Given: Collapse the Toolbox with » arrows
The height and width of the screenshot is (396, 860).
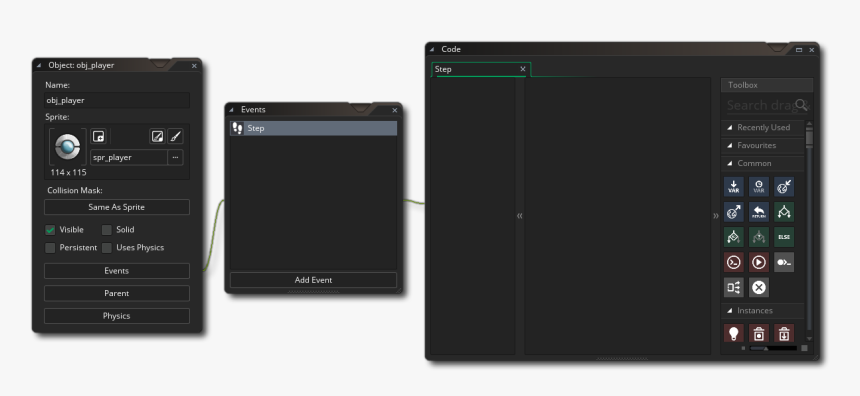Looking at the screenshot, I should point(716,216).
